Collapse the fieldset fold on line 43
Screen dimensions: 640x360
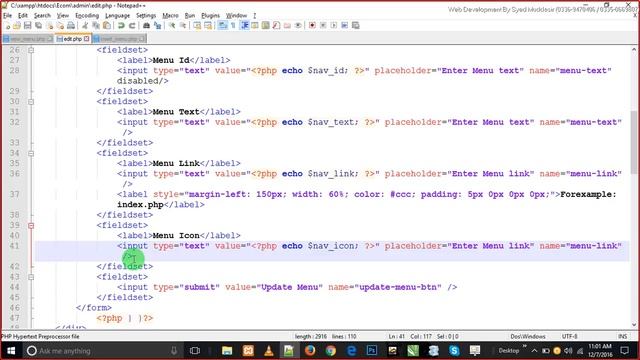(x=31, y=277)
